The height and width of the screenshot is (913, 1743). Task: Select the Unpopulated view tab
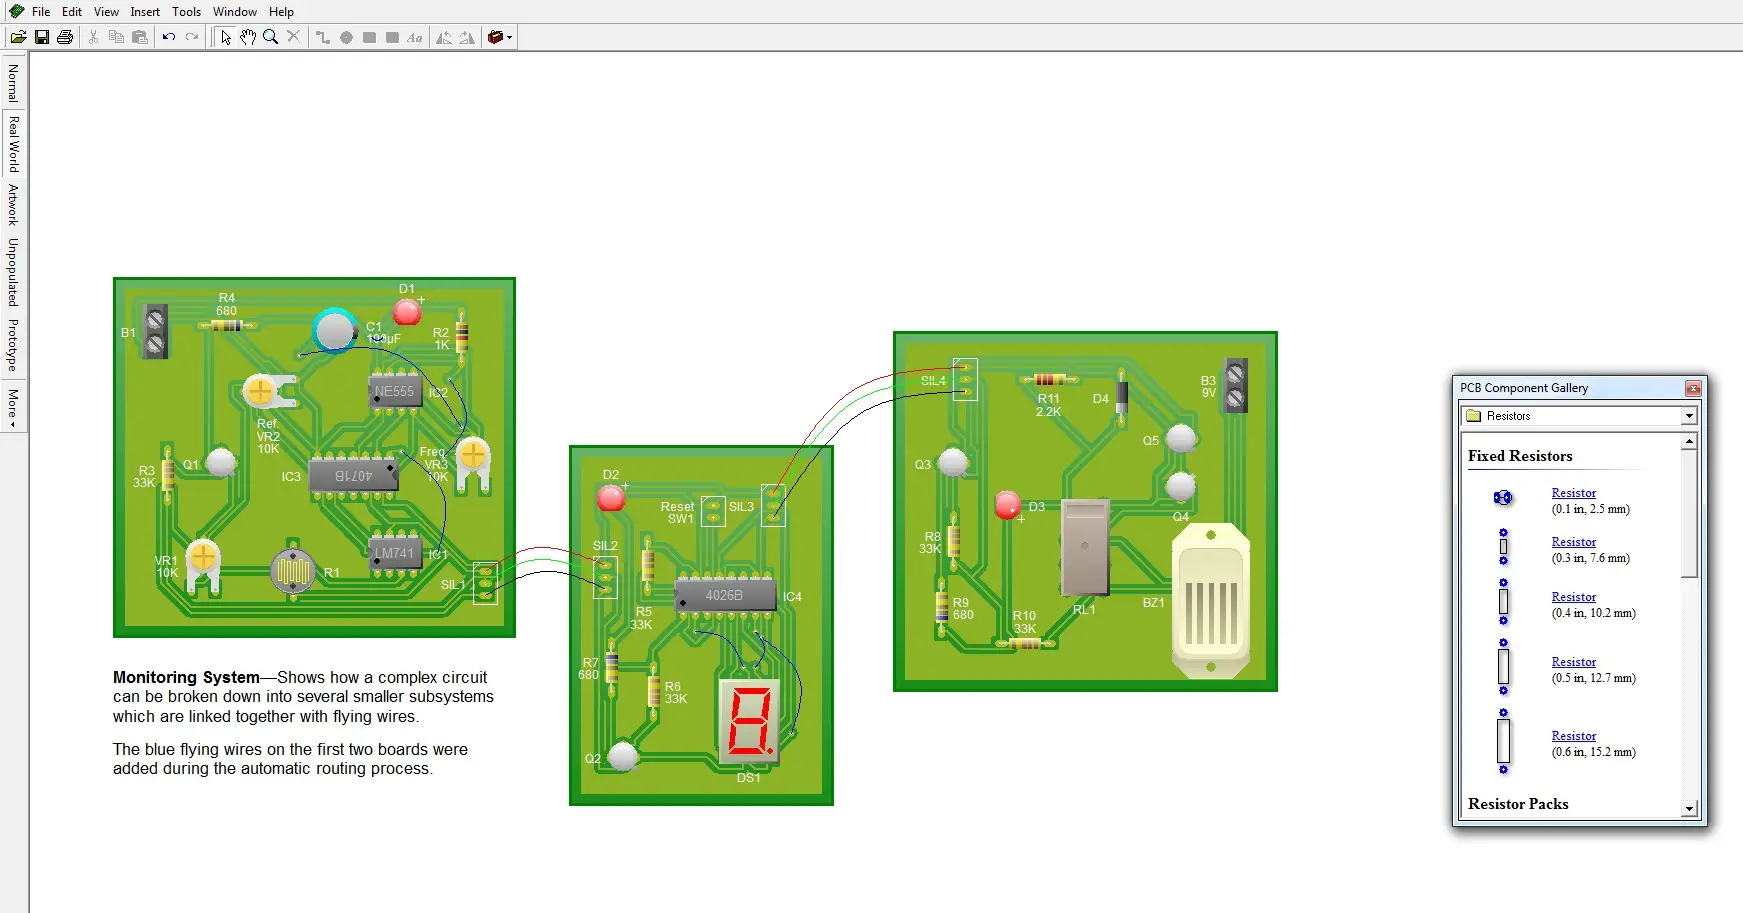pyautogui.click(x=13, y=271)
